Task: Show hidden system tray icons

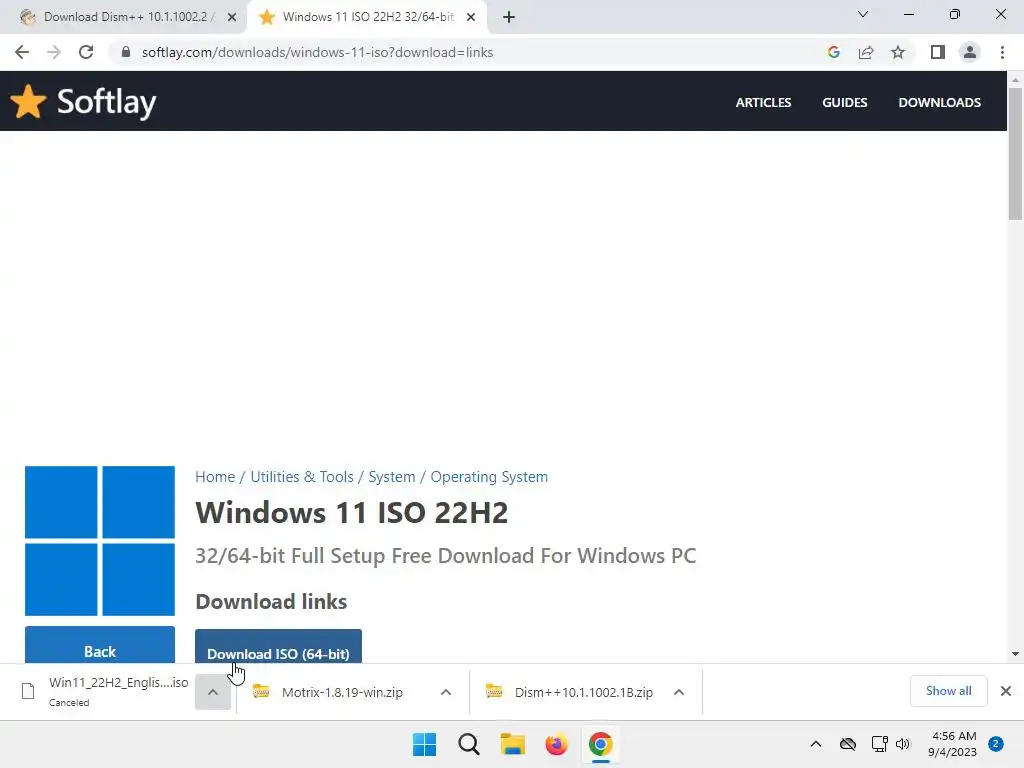Action: tap(816, 744)
